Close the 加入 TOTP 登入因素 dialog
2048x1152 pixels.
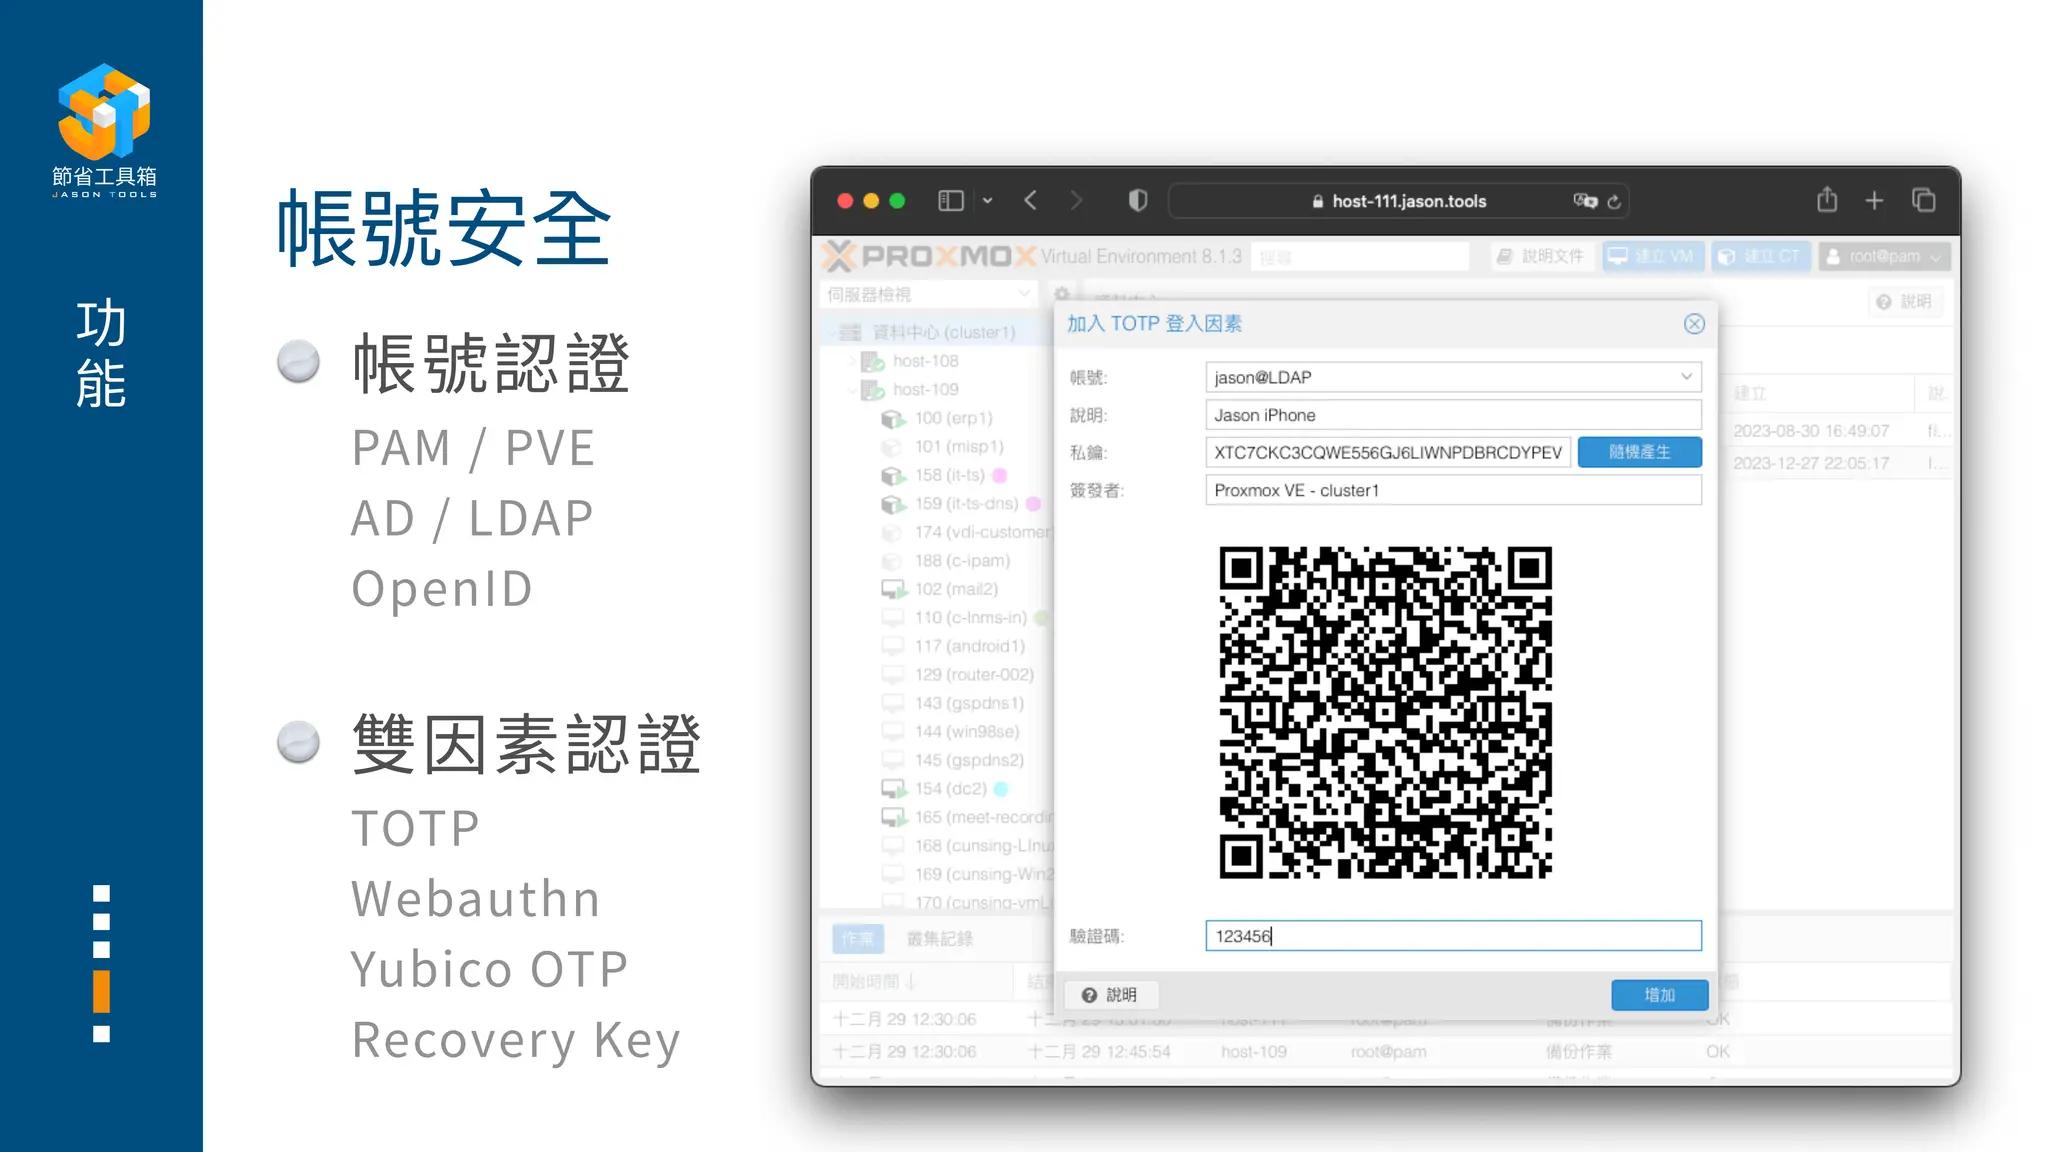[1694, 324]
